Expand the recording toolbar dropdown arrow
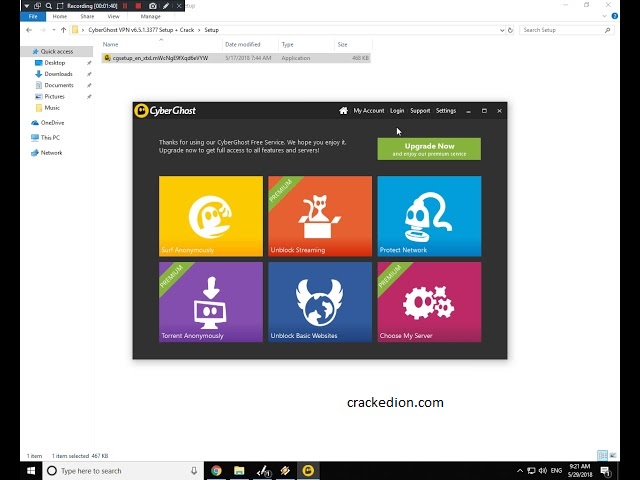This screenshot has height=480, width=640. coord(27,6)
